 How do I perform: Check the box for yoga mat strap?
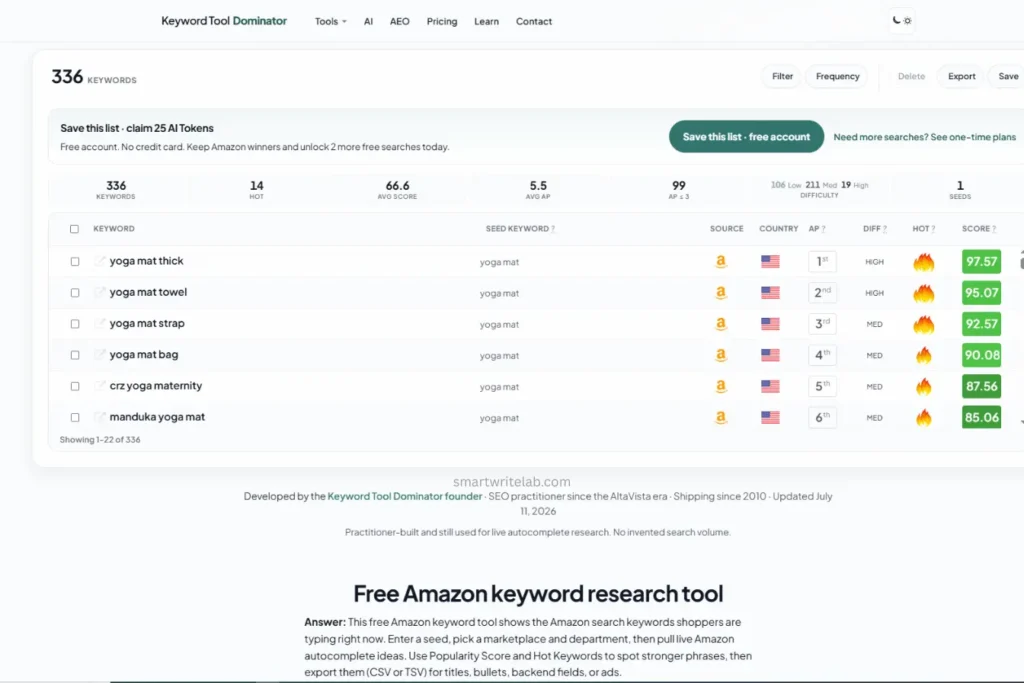tap(75, 325)
